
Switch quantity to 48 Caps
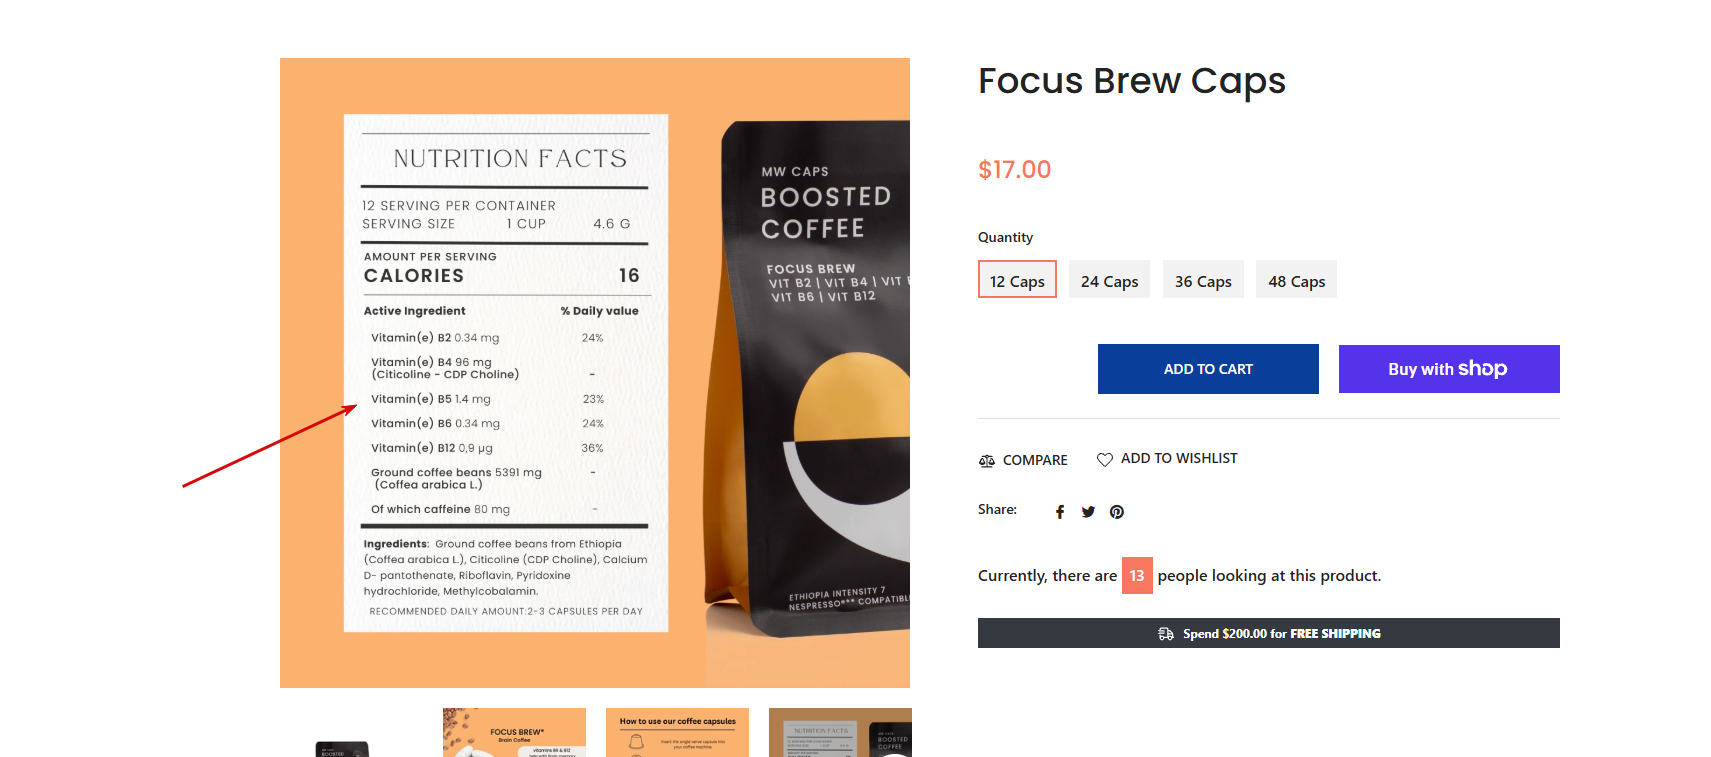[x=1296, y=280]
